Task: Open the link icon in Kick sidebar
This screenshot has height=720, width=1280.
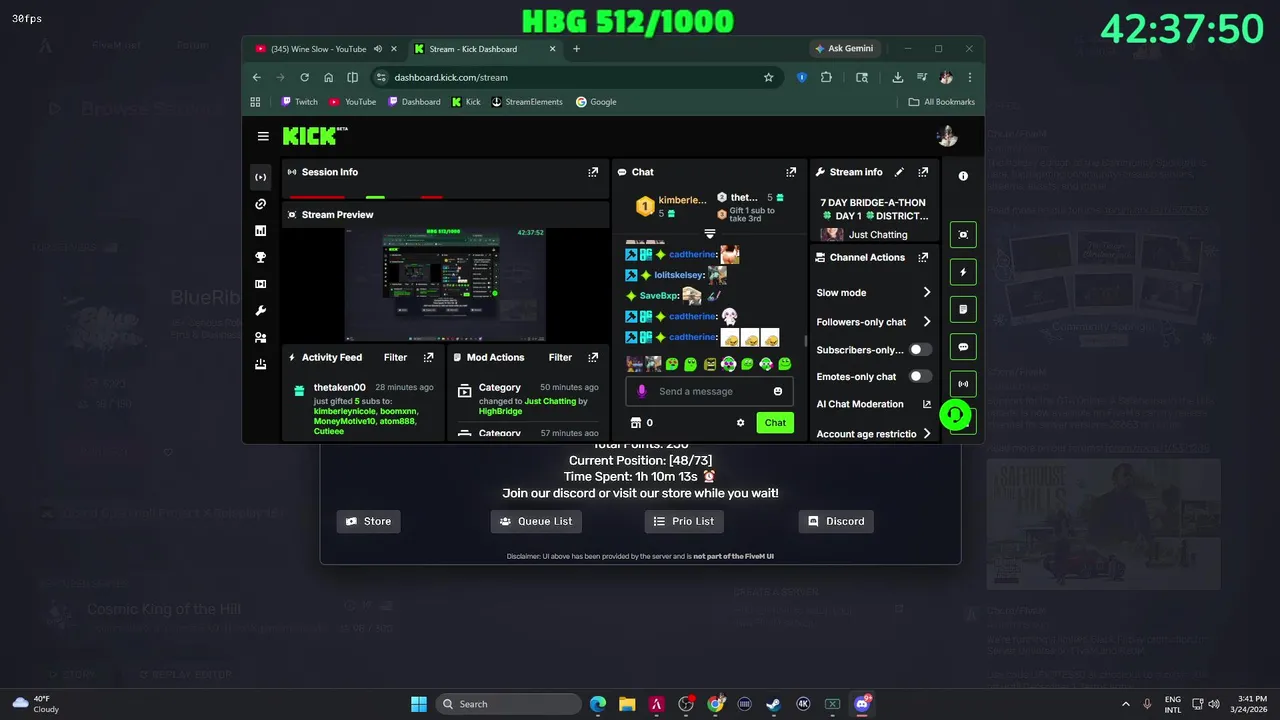Action: coord(261,204)
